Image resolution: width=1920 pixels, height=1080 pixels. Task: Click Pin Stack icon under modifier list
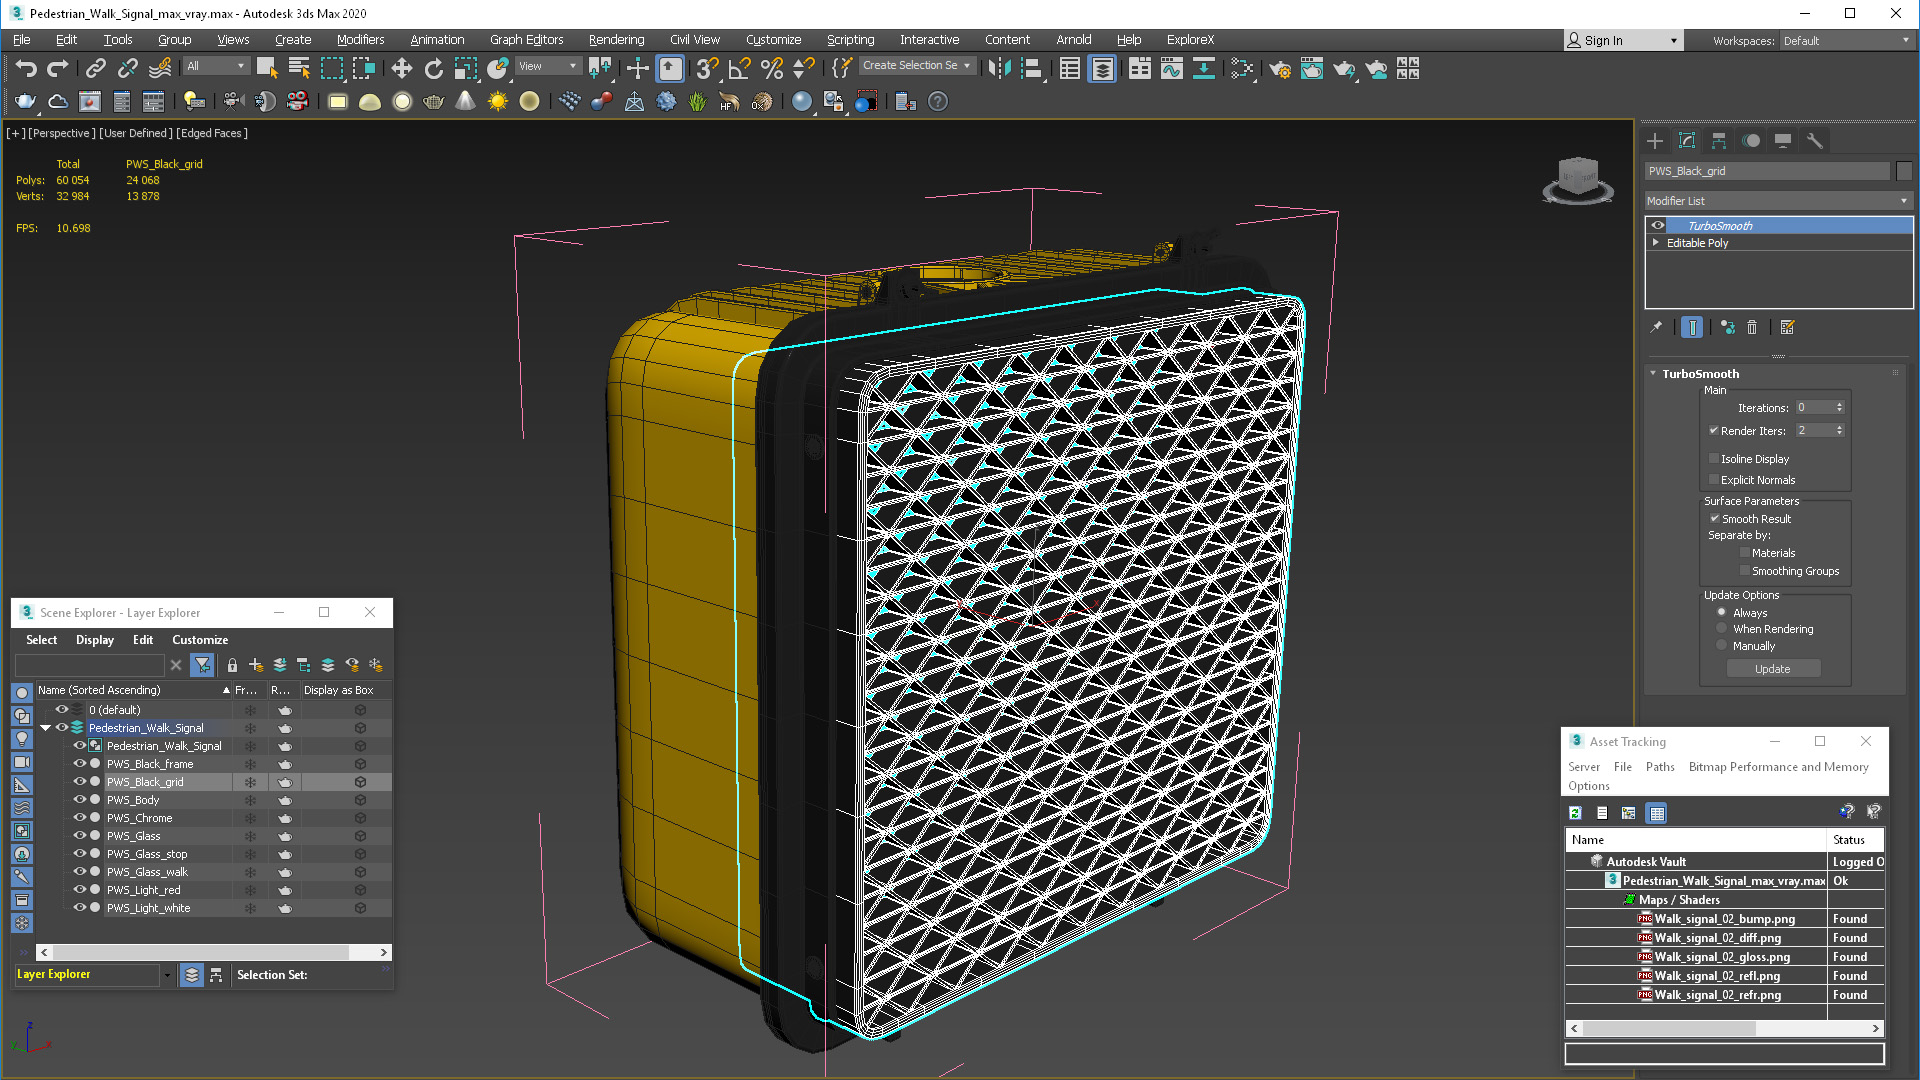point(1656,327)
